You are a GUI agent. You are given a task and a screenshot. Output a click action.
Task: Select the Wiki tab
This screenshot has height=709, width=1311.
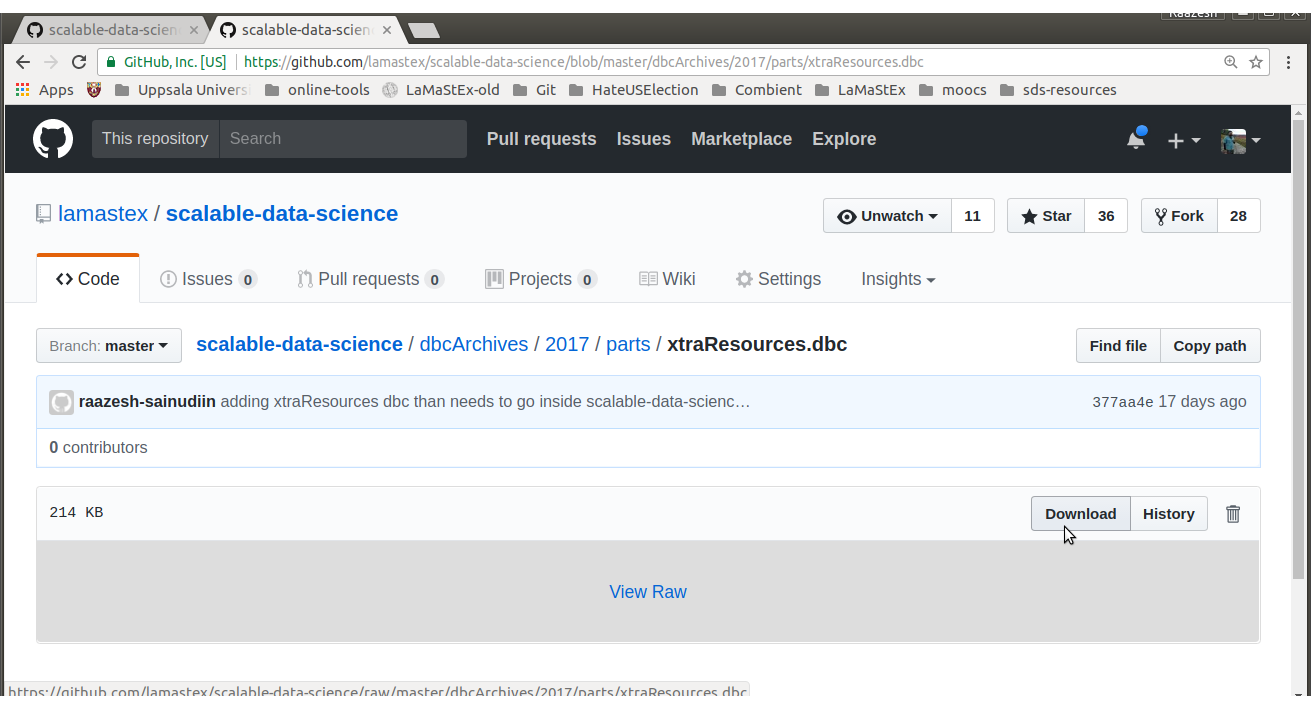point(667,279)
